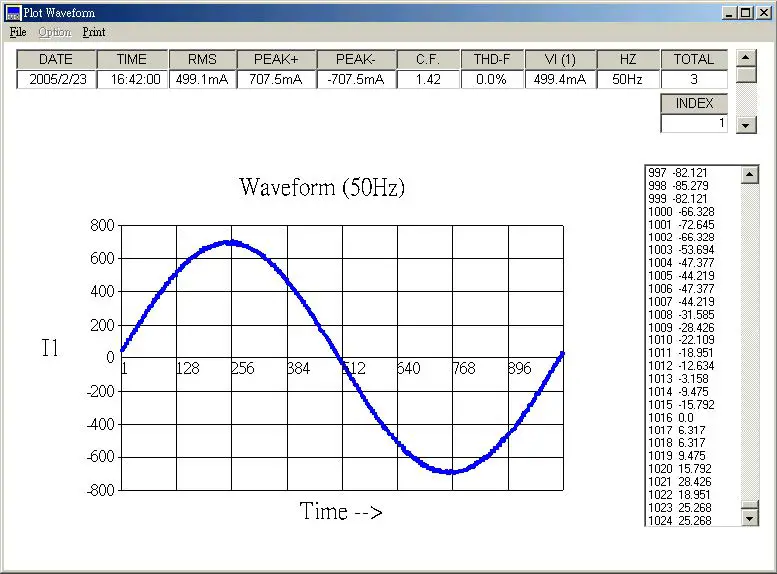Select data row 1014 -9.475
Image resolution: width=777 pixels, height=574 pixels.
point(694,392)
